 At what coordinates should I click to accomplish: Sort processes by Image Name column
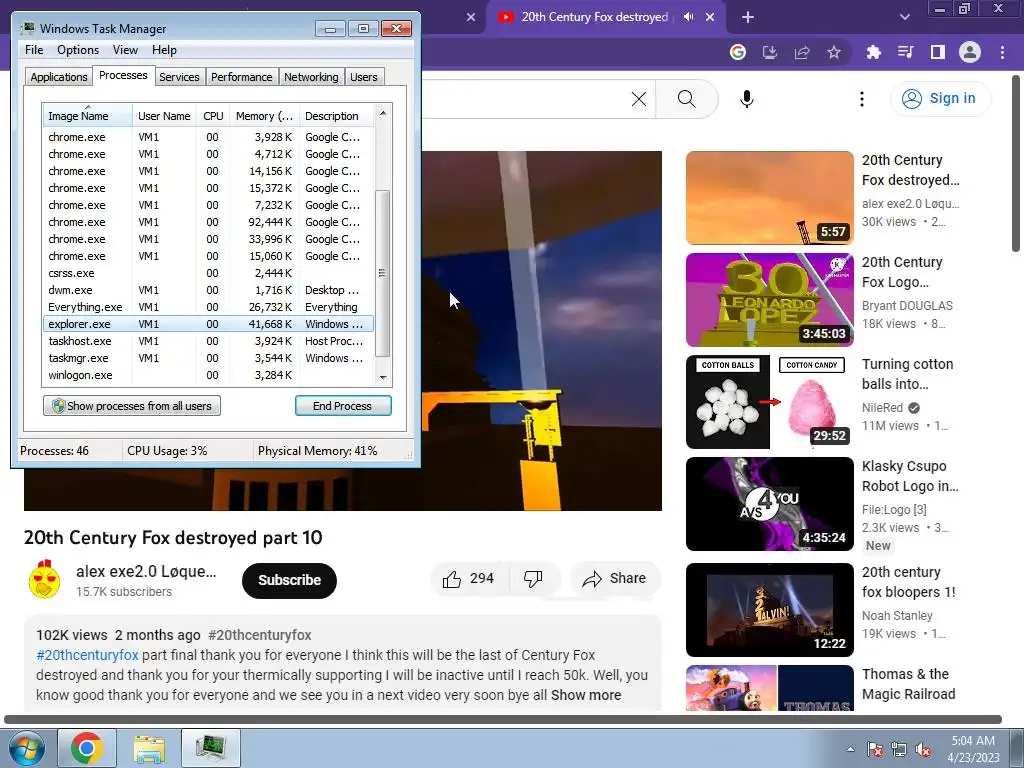pos(88,116)
